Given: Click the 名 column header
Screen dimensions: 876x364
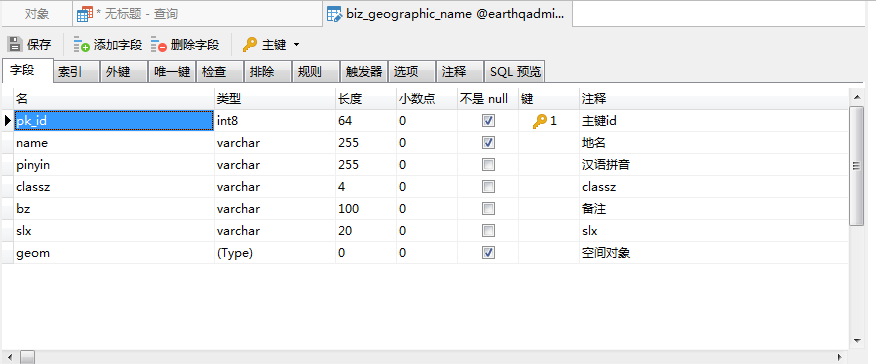Looking at the screenshot, I should point(114,99).
